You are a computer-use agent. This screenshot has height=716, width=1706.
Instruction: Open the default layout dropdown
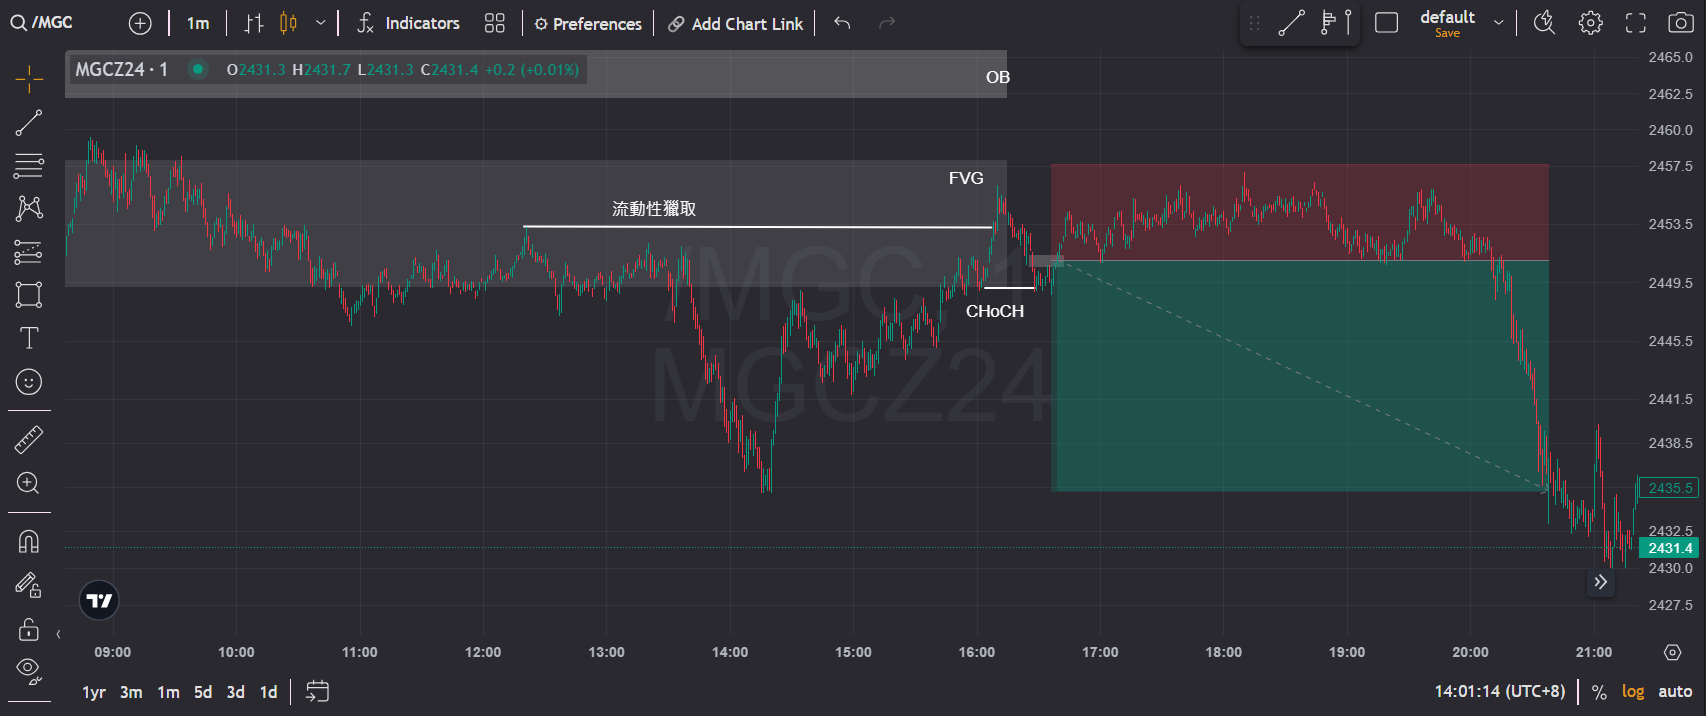coord(1498,23)
